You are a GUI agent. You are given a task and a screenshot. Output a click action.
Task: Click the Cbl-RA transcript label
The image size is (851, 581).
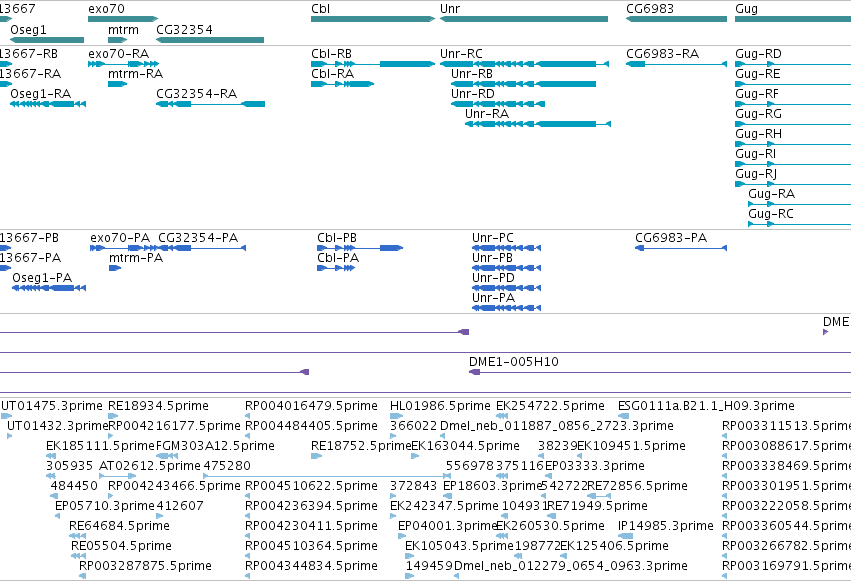(333, 74)
